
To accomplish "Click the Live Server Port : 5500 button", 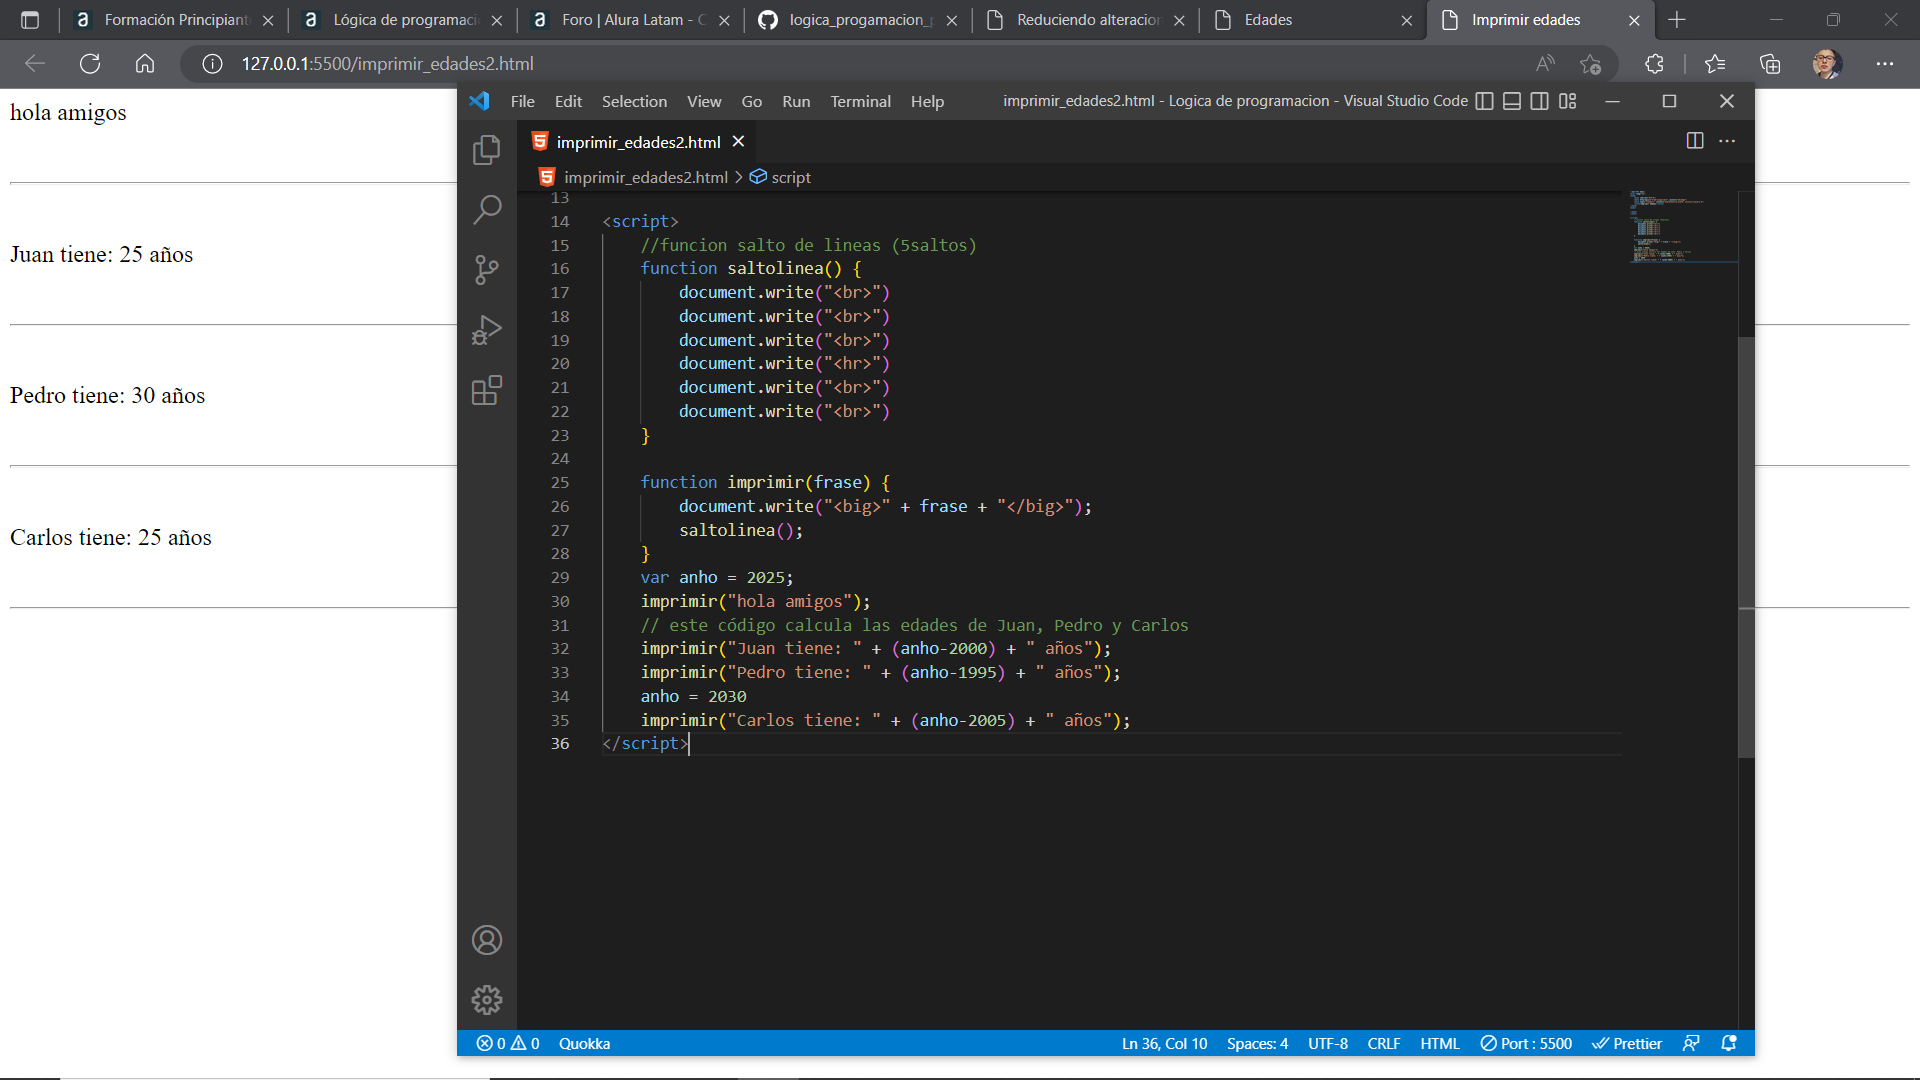I will tap(1526, 1043).
